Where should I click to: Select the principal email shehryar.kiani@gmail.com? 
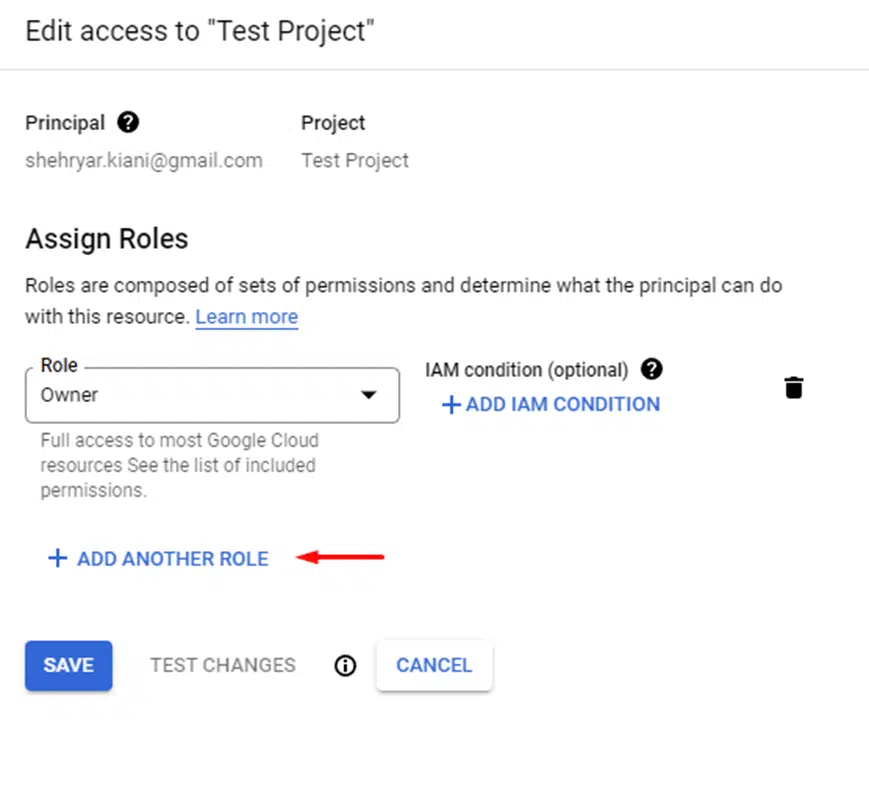[x=144, y=161]
